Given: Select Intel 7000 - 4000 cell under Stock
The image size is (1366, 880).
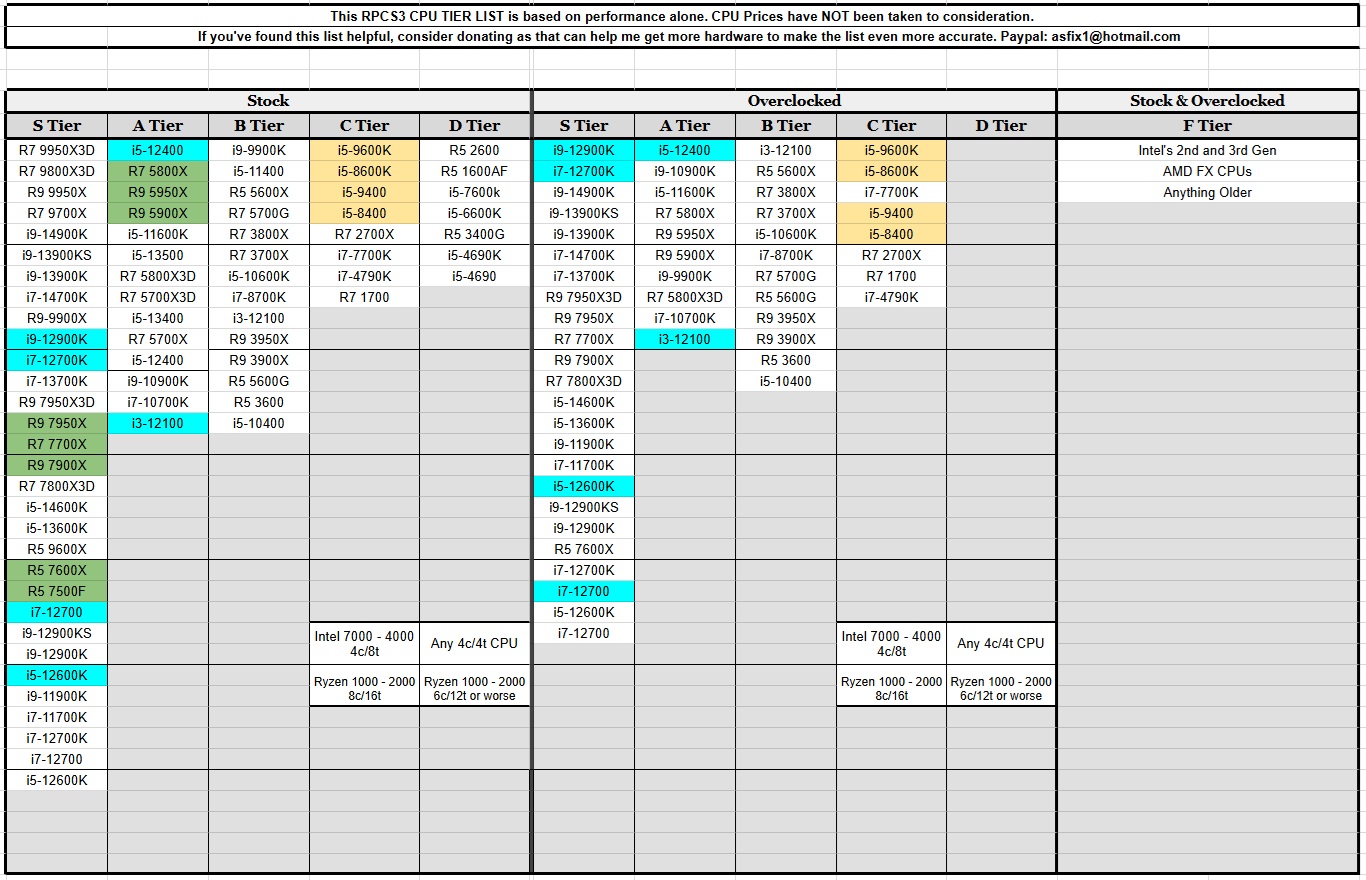Looking at the screenshot, I should point(364,643).
